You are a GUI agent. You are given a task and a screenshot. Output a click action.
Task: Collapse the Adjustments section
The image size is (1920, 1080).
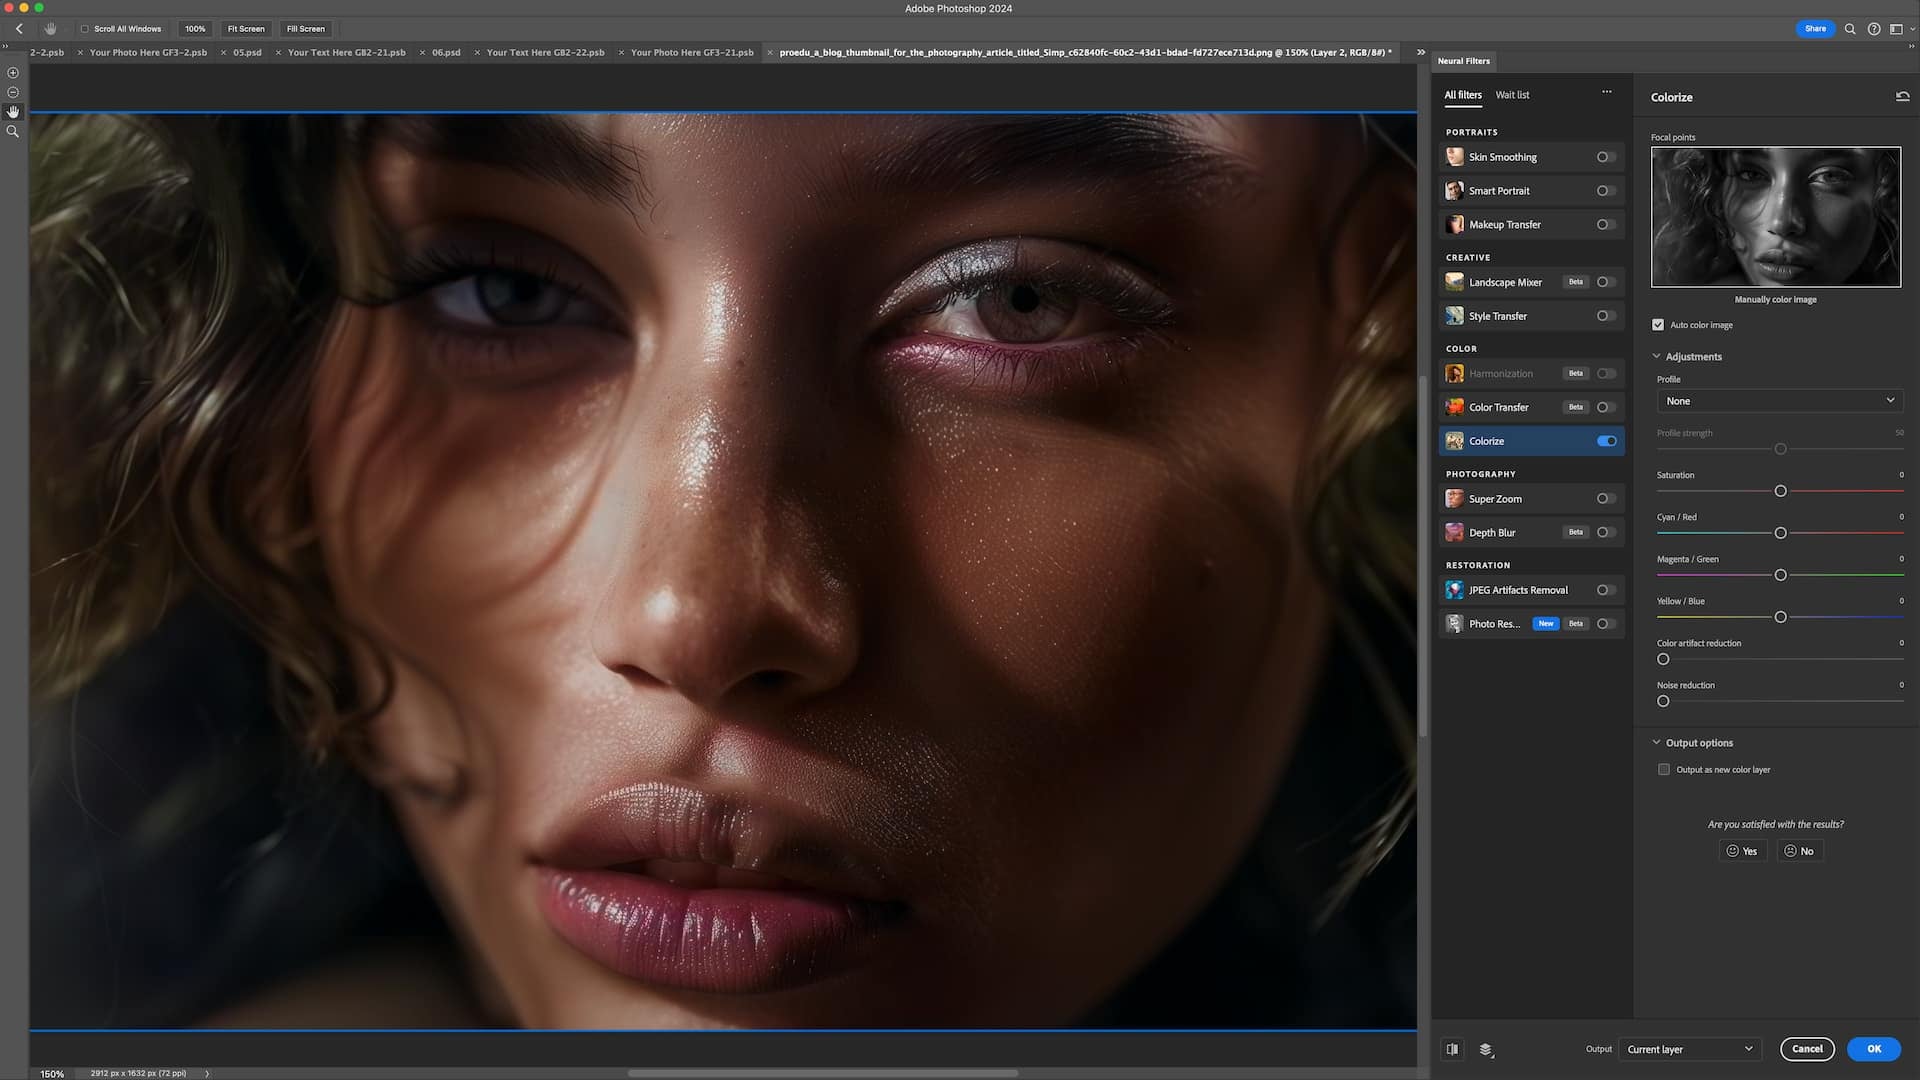click(x=1656, y=356)
